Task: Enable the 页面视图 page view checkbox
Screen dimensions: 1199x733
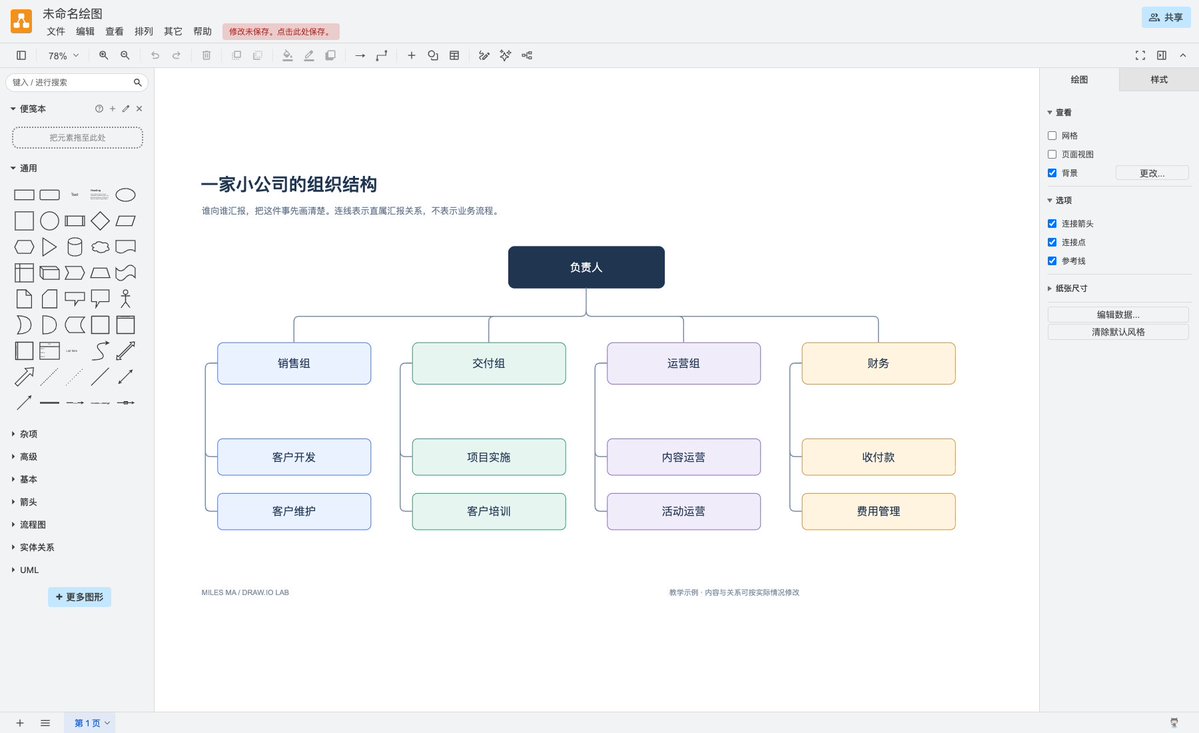Action: pos(1052,154)
